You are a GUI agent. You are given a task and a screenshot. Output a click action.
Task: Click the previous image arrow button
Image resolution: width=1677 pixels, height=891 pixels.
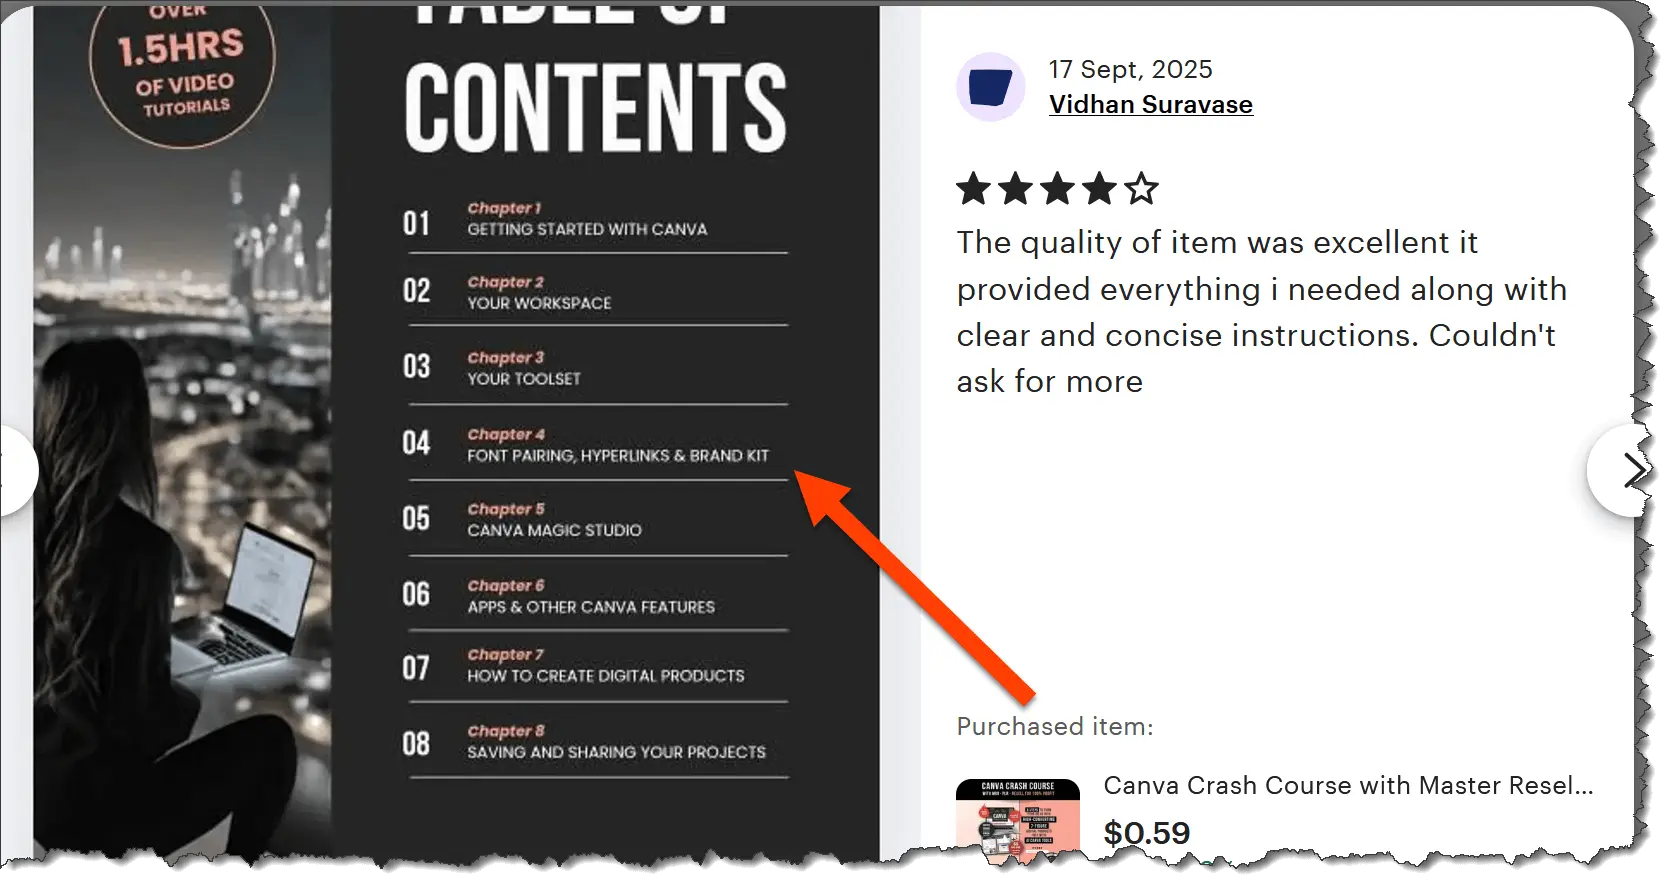click(14, 470)
